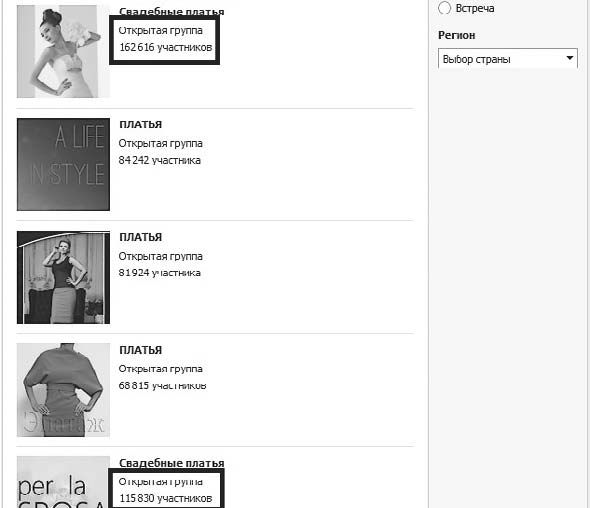
Task: Click the 84 242 участника text
Action: 160,160
